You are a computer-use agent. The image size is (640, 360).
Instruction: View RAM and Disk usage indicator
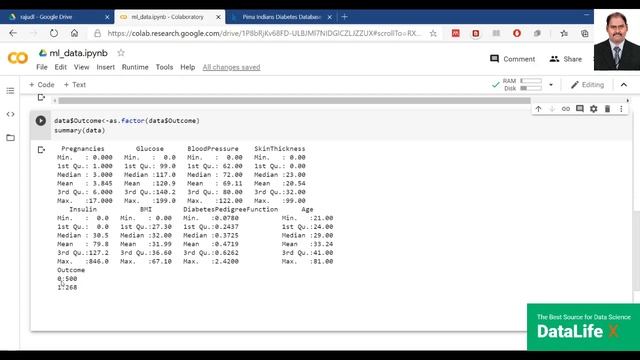[x=522, y=84]
